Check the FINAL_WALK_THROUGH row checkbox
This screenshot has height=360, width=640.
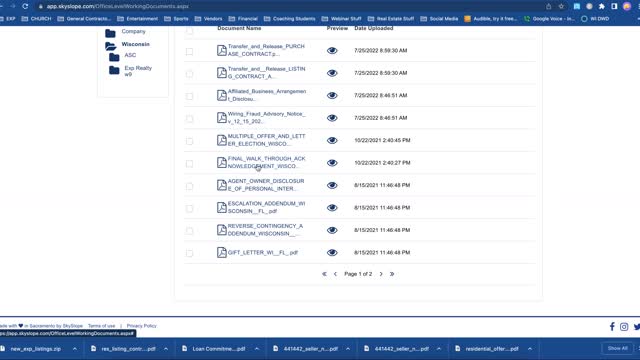click(189, 164)
